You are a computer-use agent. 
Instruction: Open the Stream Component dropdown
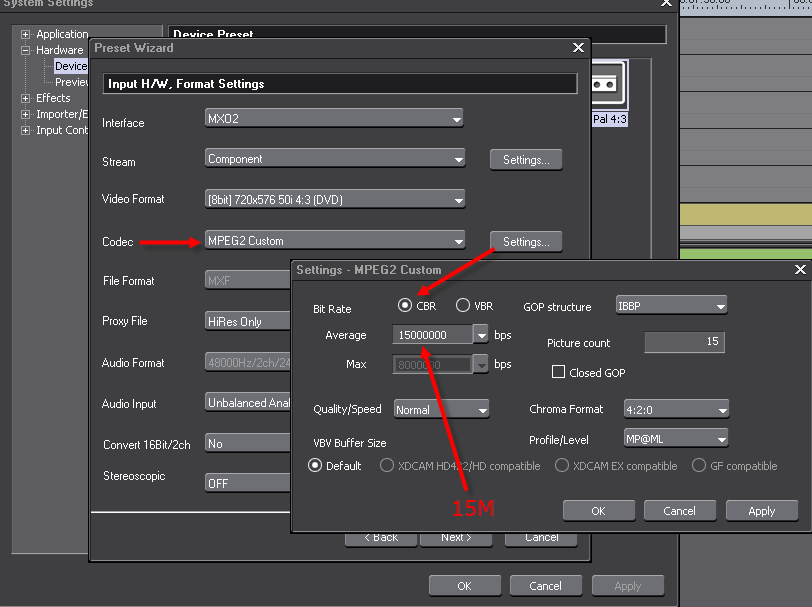coord(335,158)
